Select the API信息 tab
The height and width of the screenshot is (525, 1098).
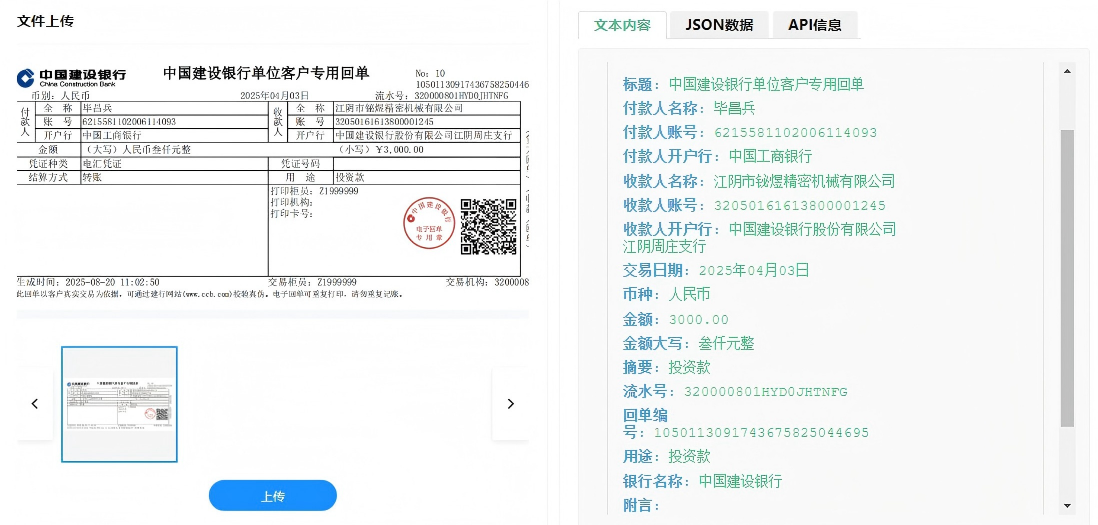point(814,25)
